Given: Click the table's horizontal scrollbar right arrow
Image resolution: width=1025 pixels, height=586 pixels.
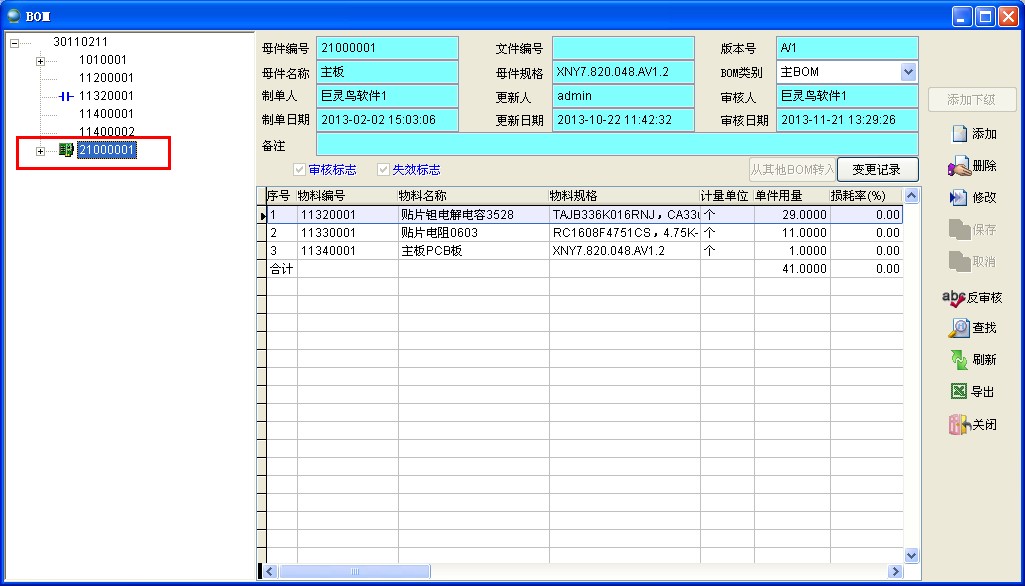Looking at the screenshot, I should click(x=896, y=571).
